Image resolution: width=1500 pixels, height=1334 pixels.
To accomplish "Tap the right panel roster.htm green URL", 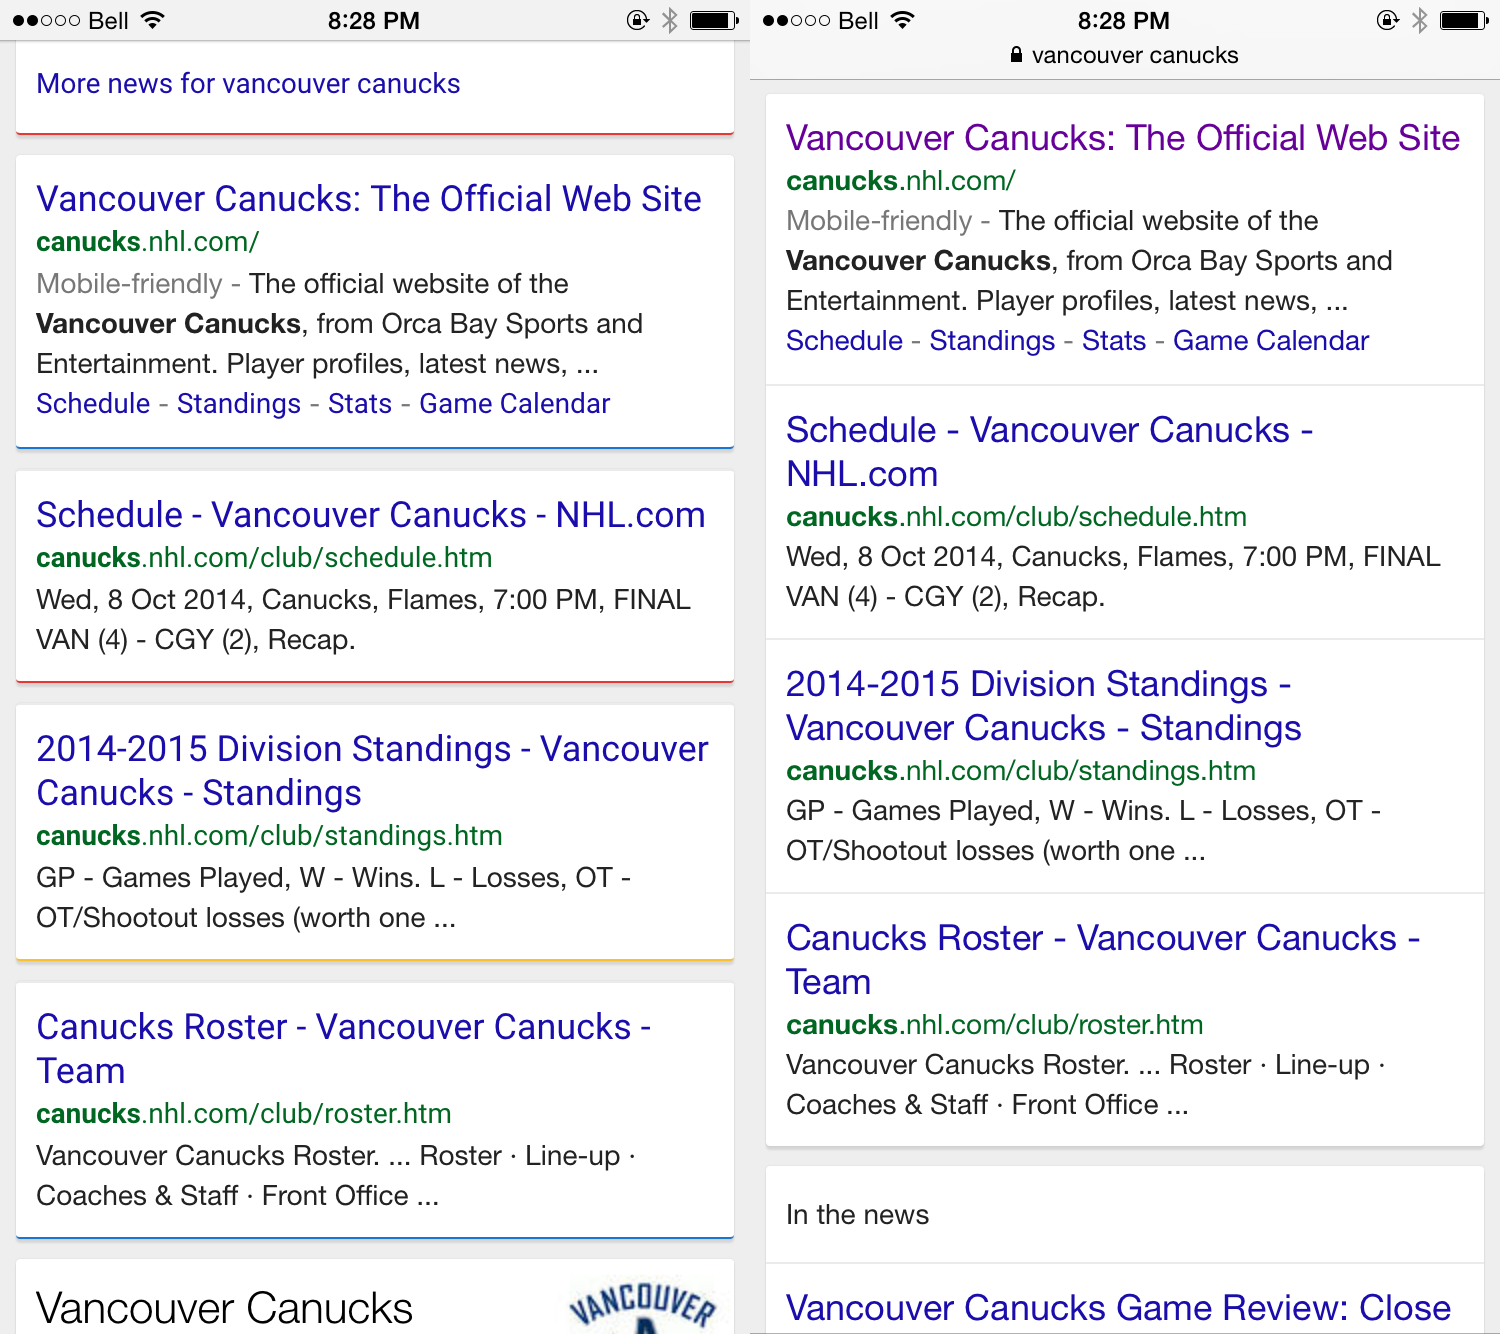I will (994, 1025).
